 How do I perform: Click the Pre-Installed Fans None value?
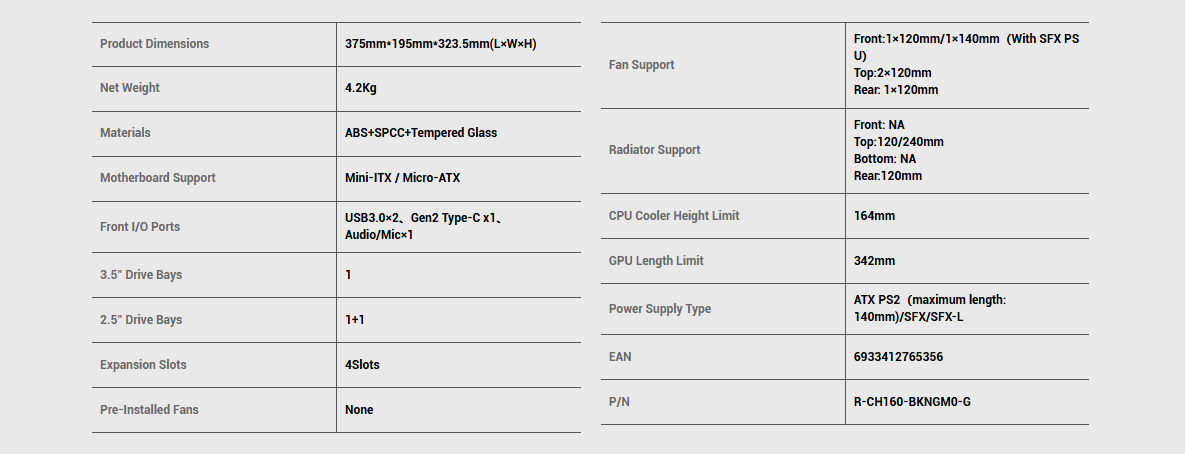359,409
